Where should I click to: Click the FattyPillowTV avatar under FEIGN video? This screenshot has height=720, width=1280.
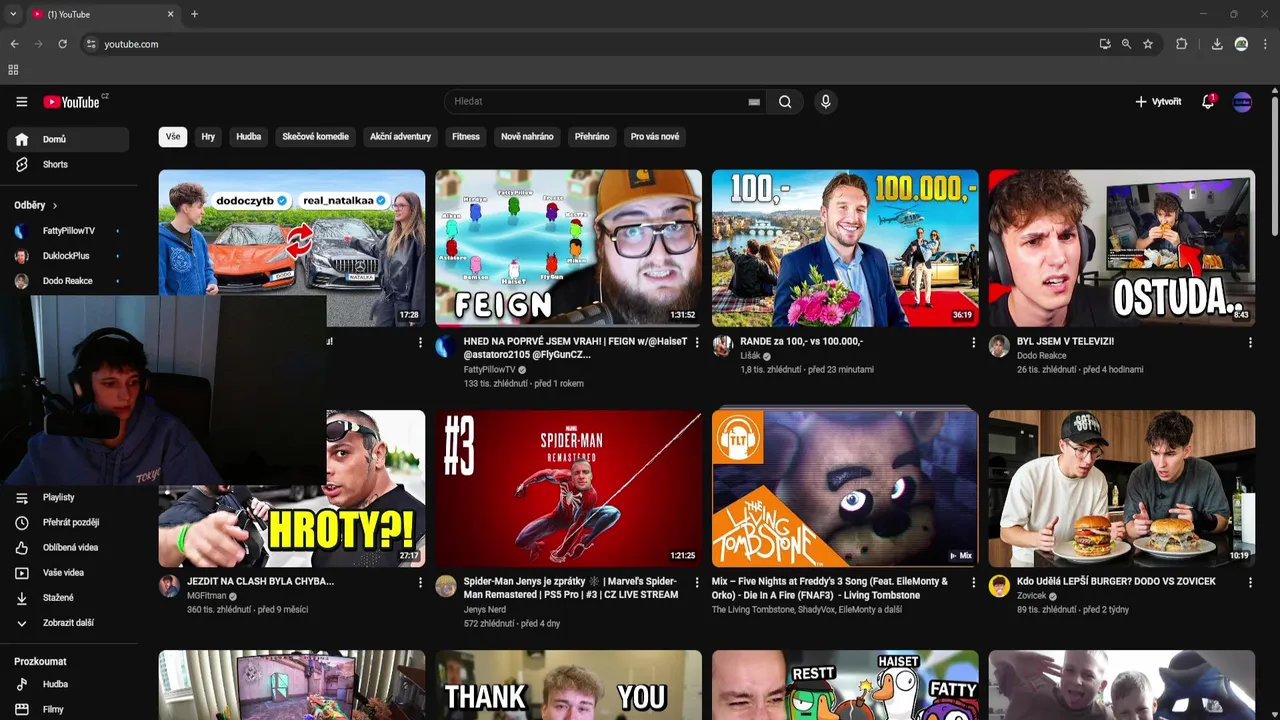[446, 346]
